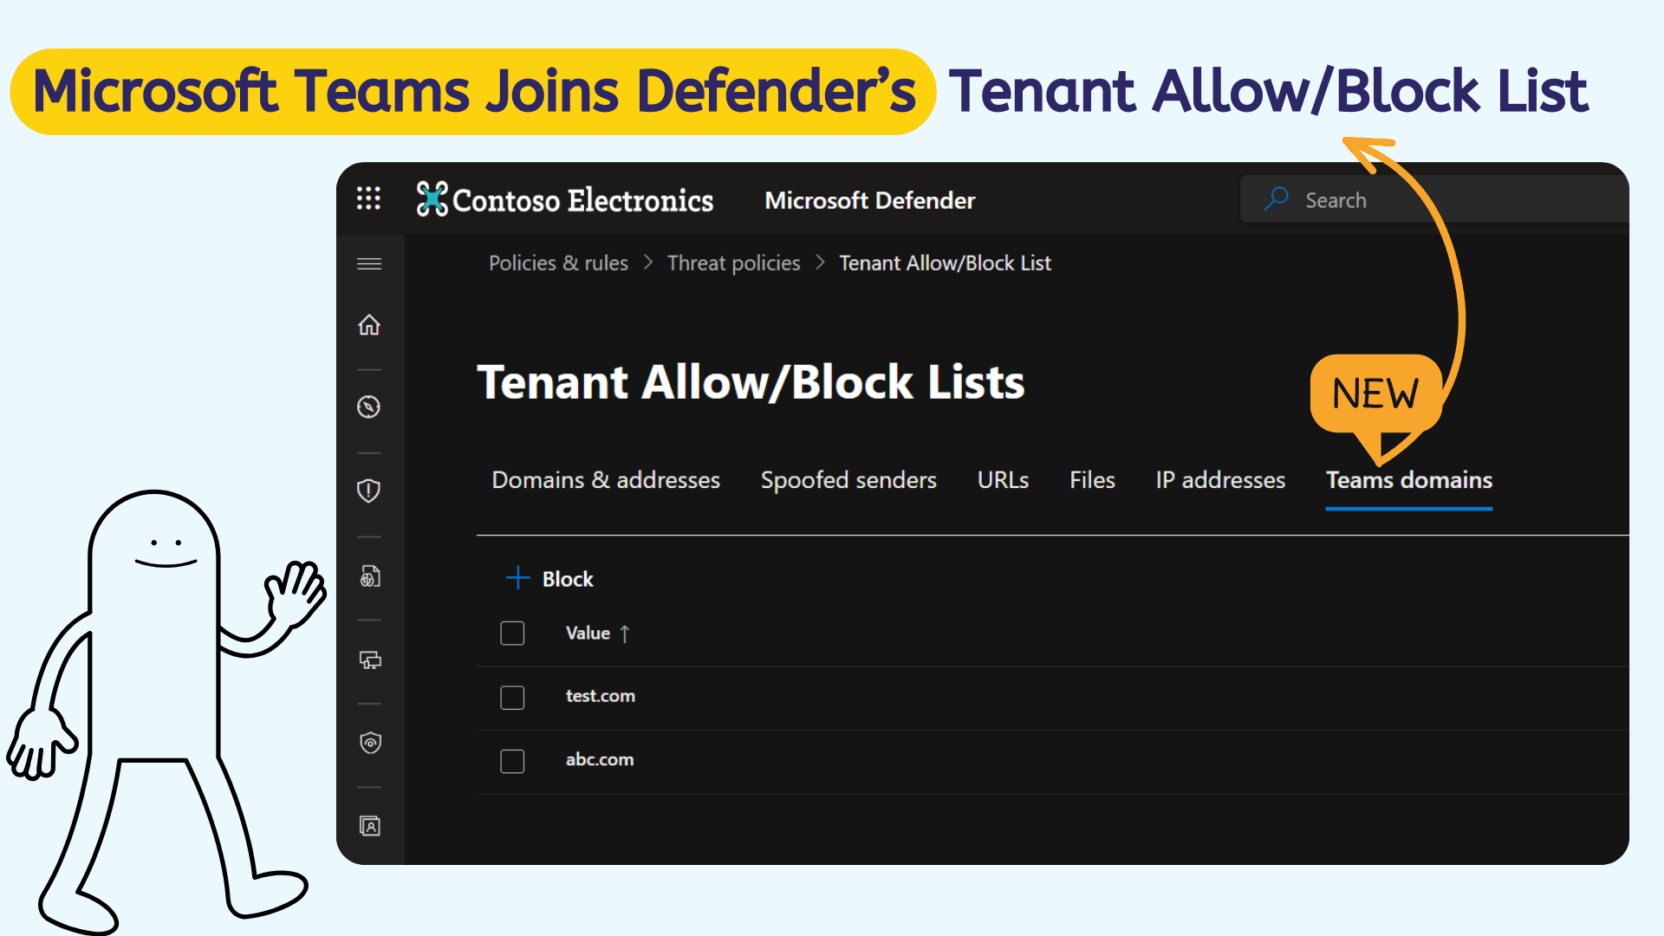Toggle the hamburger navigation menu
This screenshot has height=936, width=1664.
369,264
